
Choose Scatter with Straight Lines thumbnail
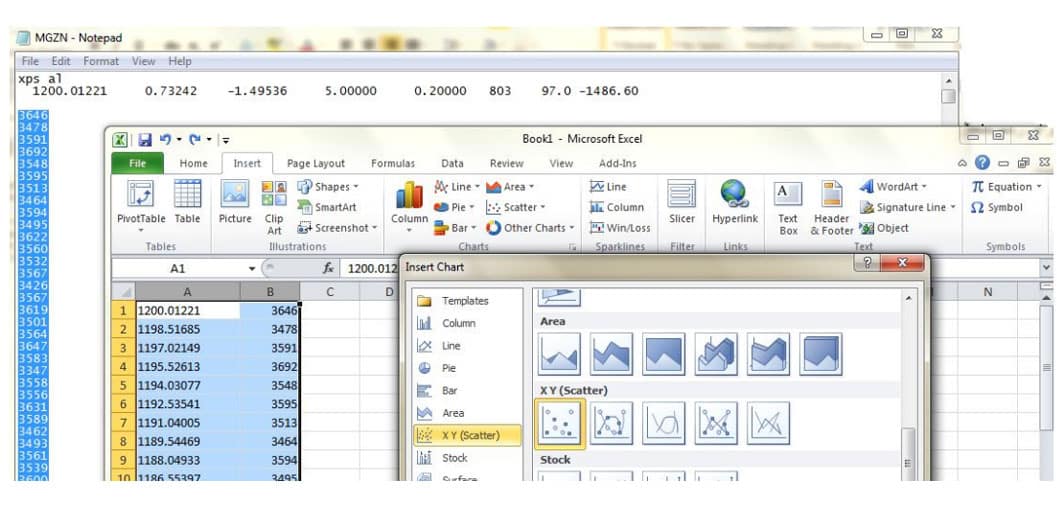pos(768,424)
